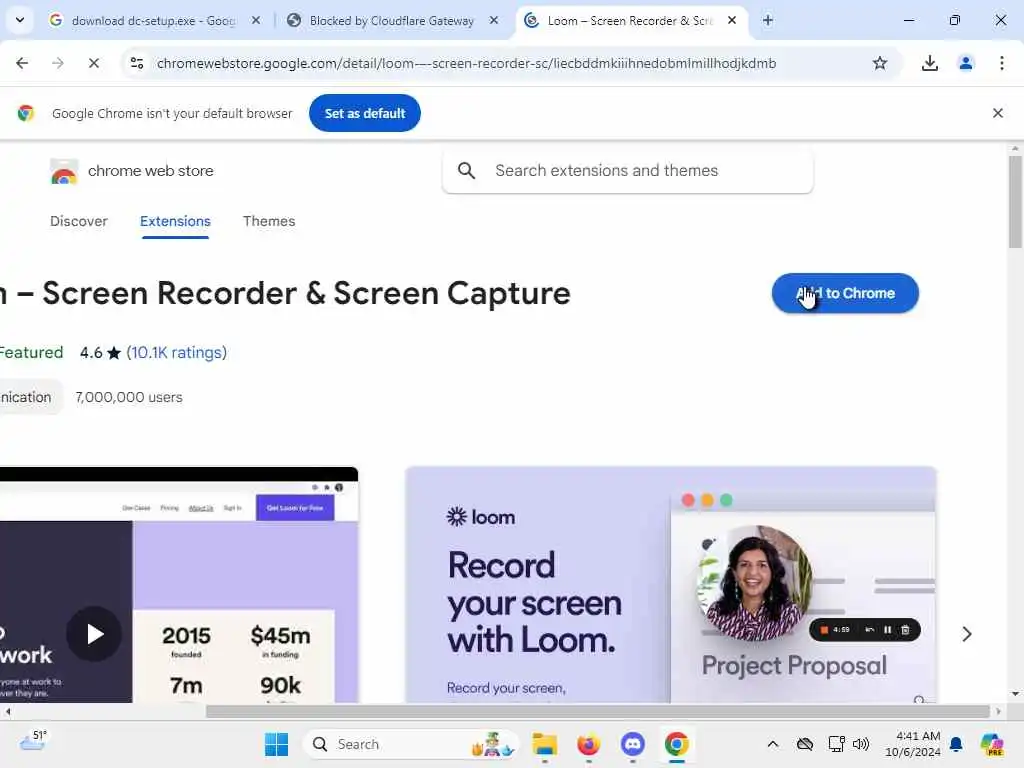1024x768 pixels.
Task: Switch to the download dc-setup.exe Google tab
Action: coord(153,21)
